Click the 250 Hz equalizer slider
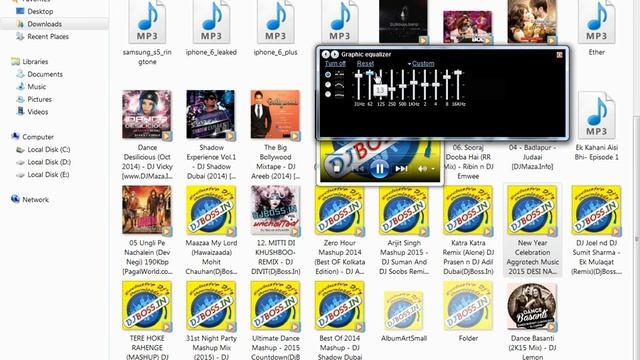Viewport: 640px width, 360px height. (392, 84)
